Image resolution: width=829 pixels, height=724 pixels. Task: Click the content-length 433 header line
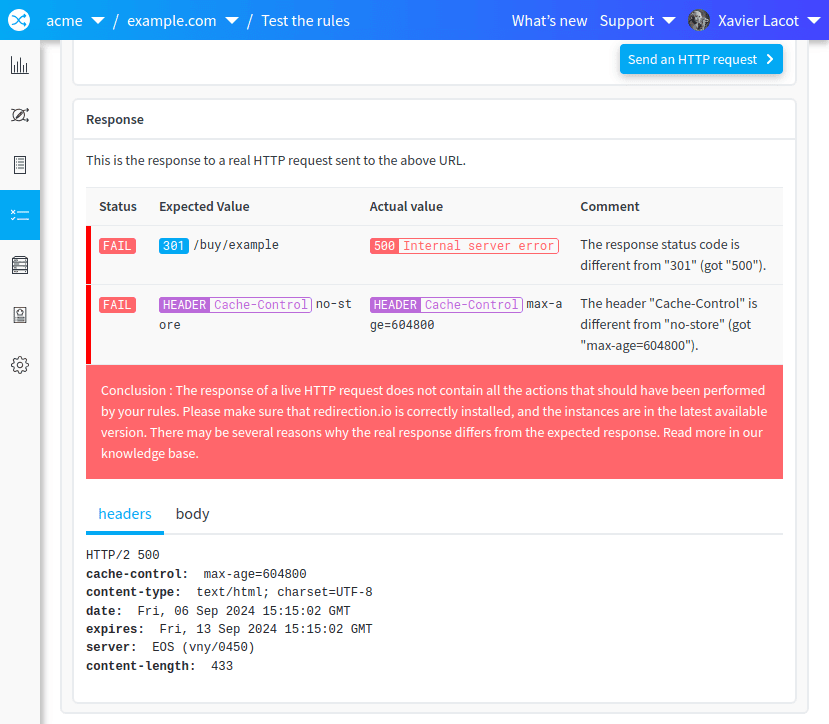(x=159, y=666)
